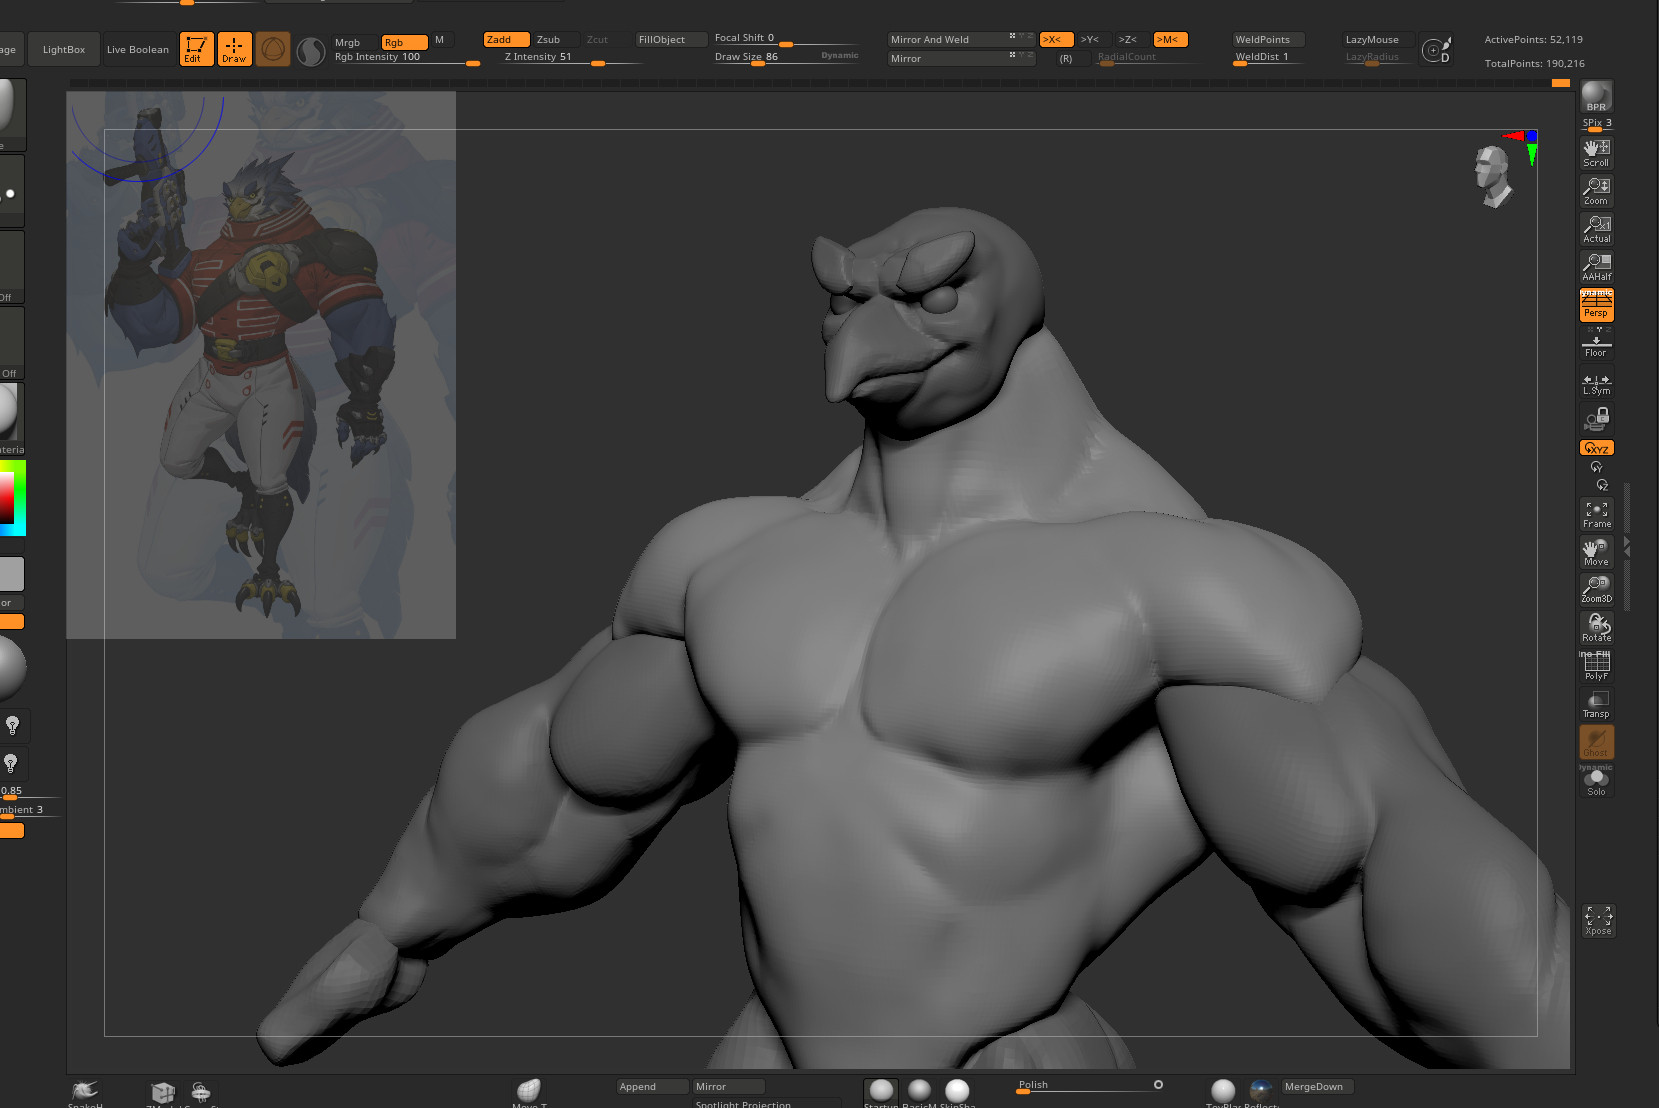Click the BPR render button
This screenshot has height=1108, width=1659.
point(1596,97)
